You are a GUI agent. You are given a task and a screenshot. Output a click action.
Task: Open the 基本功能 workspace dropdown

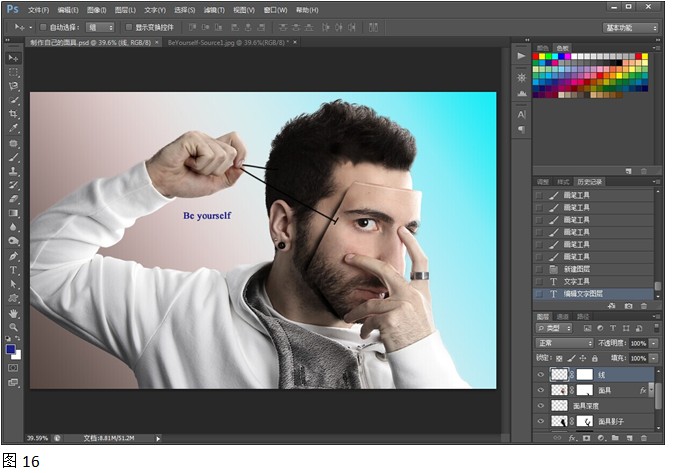[x=631, y=28]
